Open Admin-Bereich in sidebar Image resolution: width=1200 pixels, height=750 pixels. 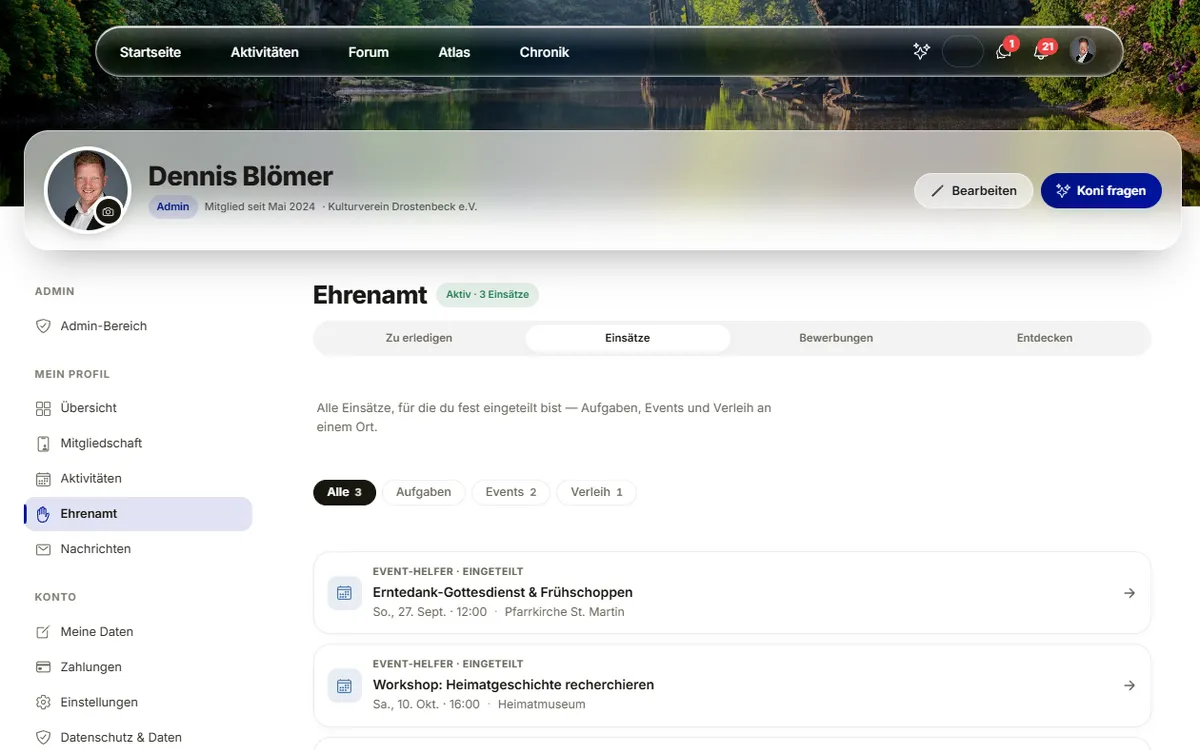(138, 326)
